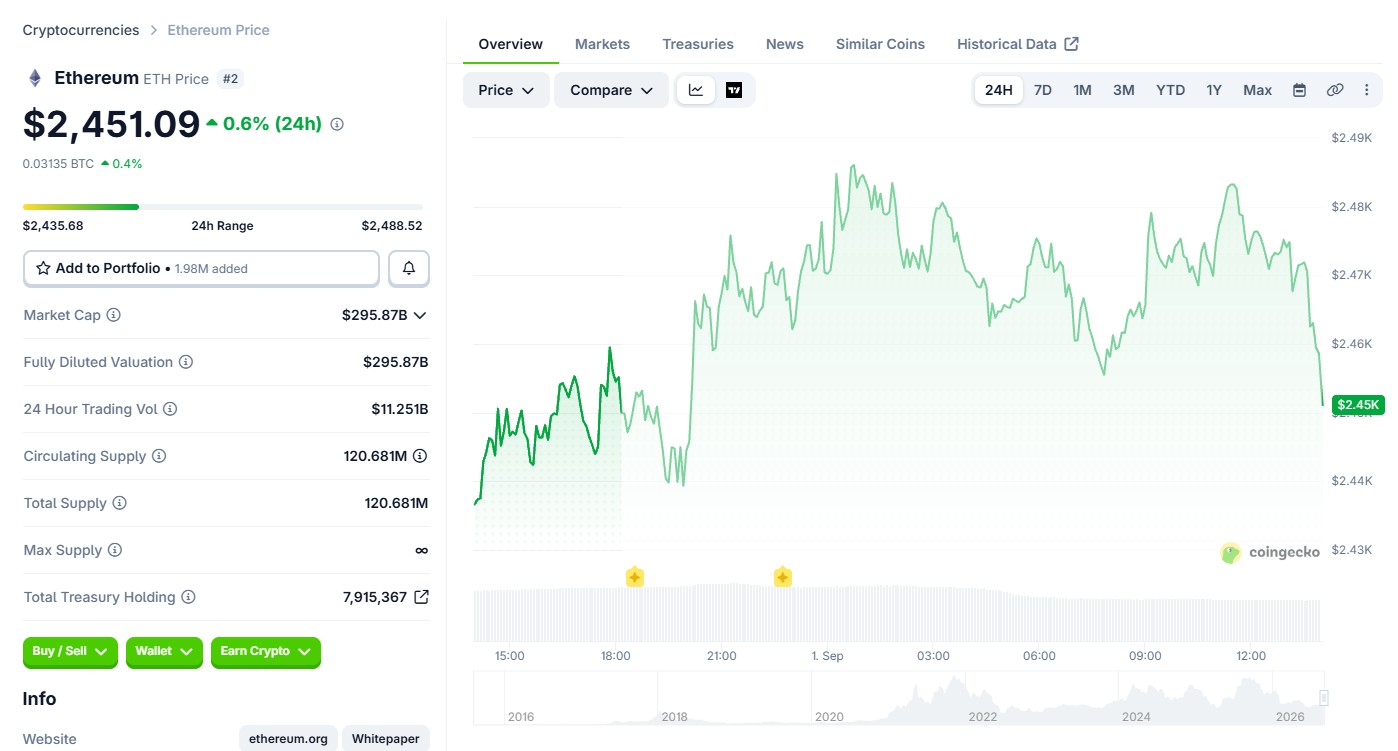Click 24h low value $2,435.68

click(53, 226)
